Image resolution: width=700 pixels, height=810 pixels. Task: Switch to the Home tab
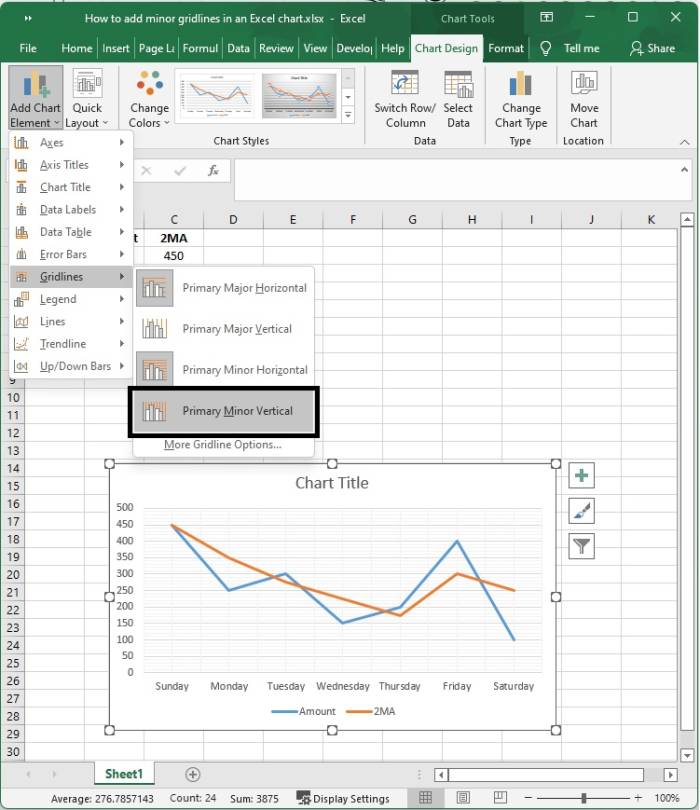pos(76,49)
